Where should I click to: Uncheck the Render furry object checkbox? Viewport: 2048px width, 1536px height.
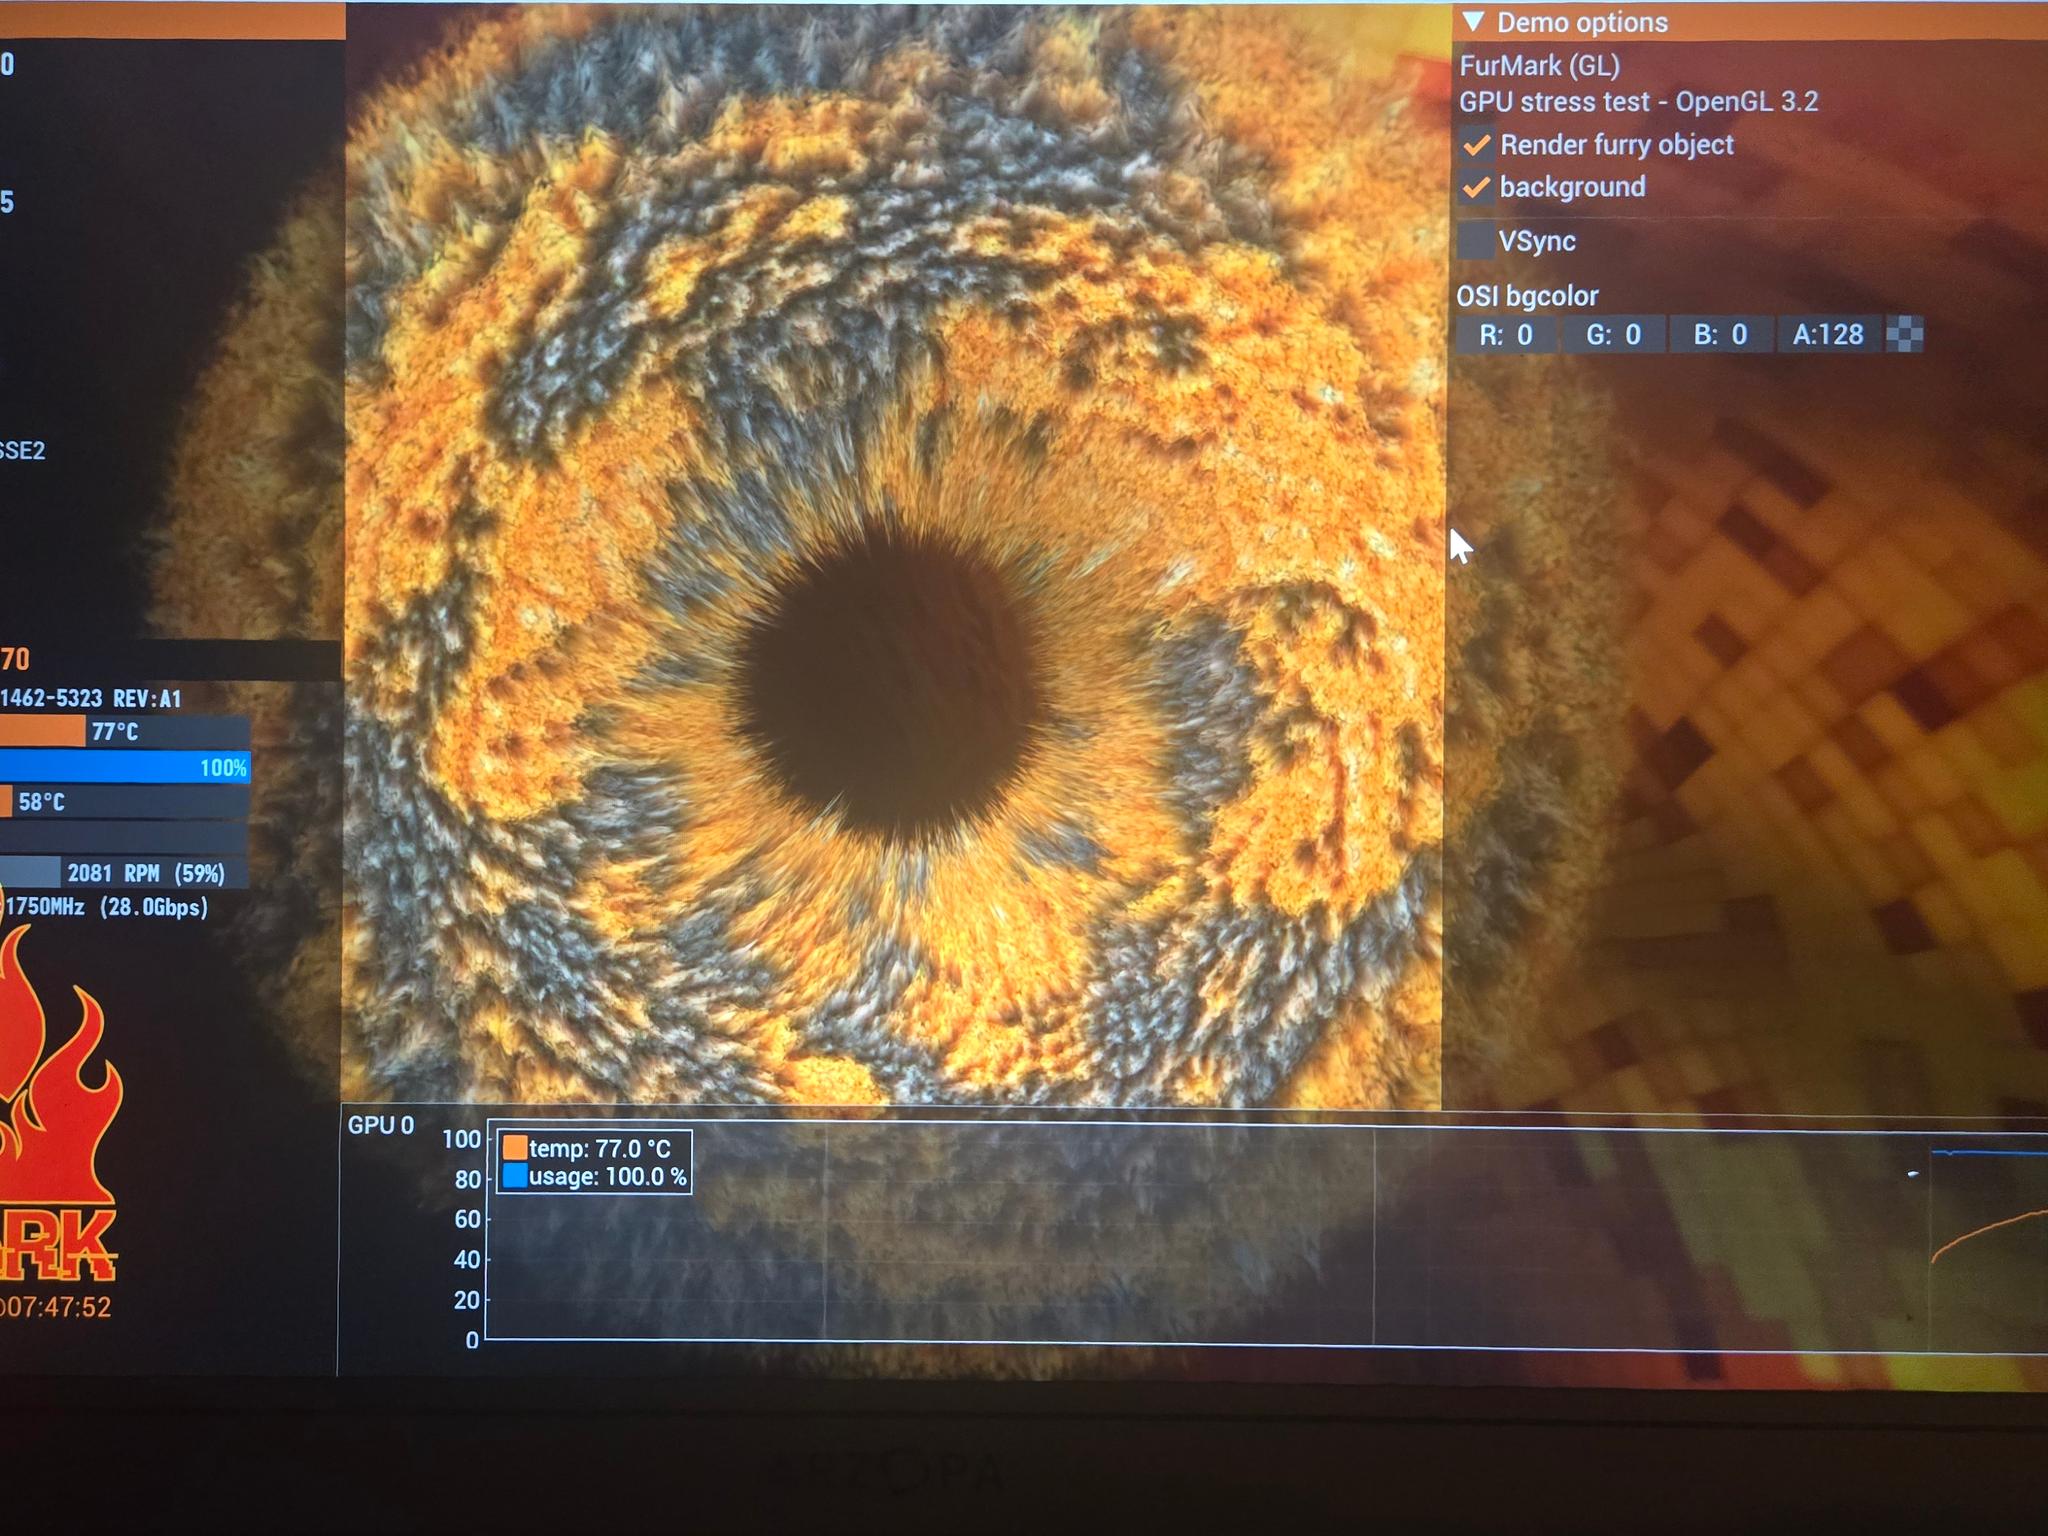coord(1476,145)
